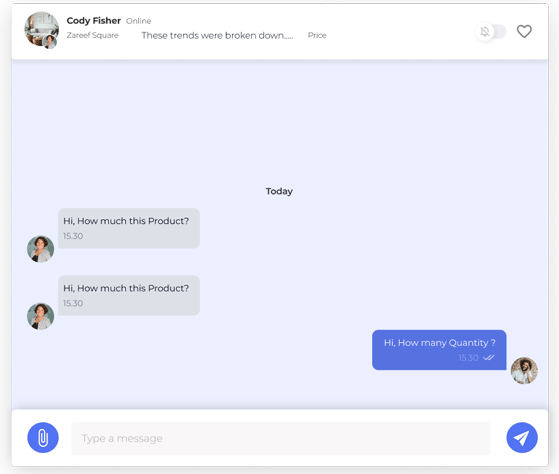Select the 'Hi, How many Quantity ?' message
Image resolution: width=559 pixels, height=474 pixels.
pyautogui.click(x=439, y=350)
